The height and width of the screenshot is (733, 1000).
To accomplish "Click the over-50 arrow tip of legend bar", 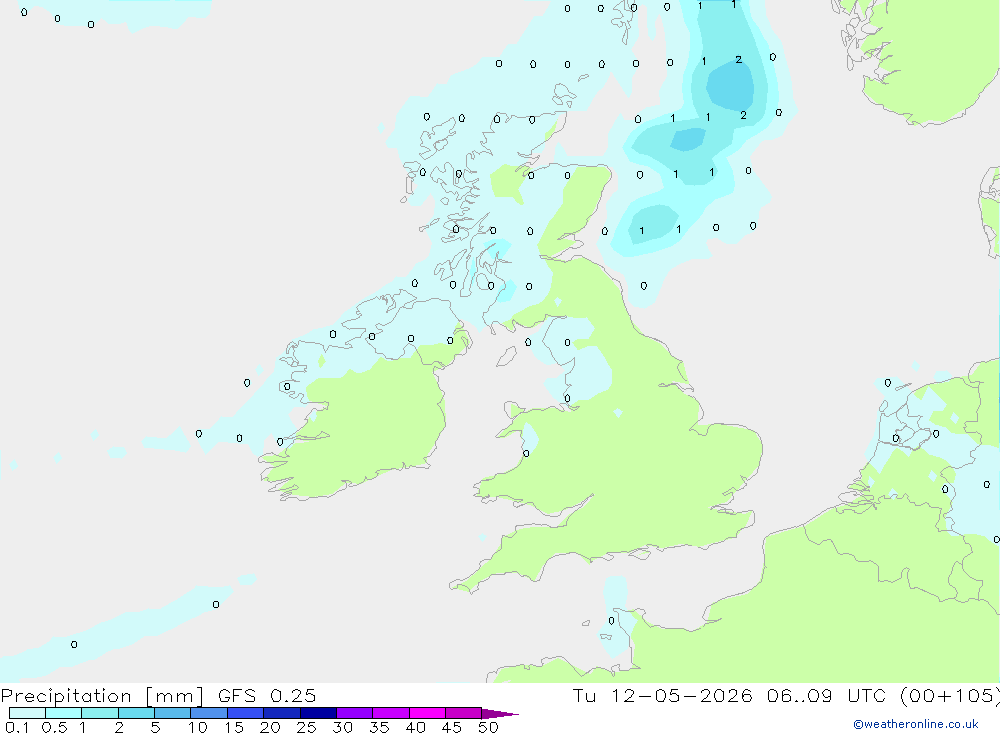I will [x=500, y=713].
